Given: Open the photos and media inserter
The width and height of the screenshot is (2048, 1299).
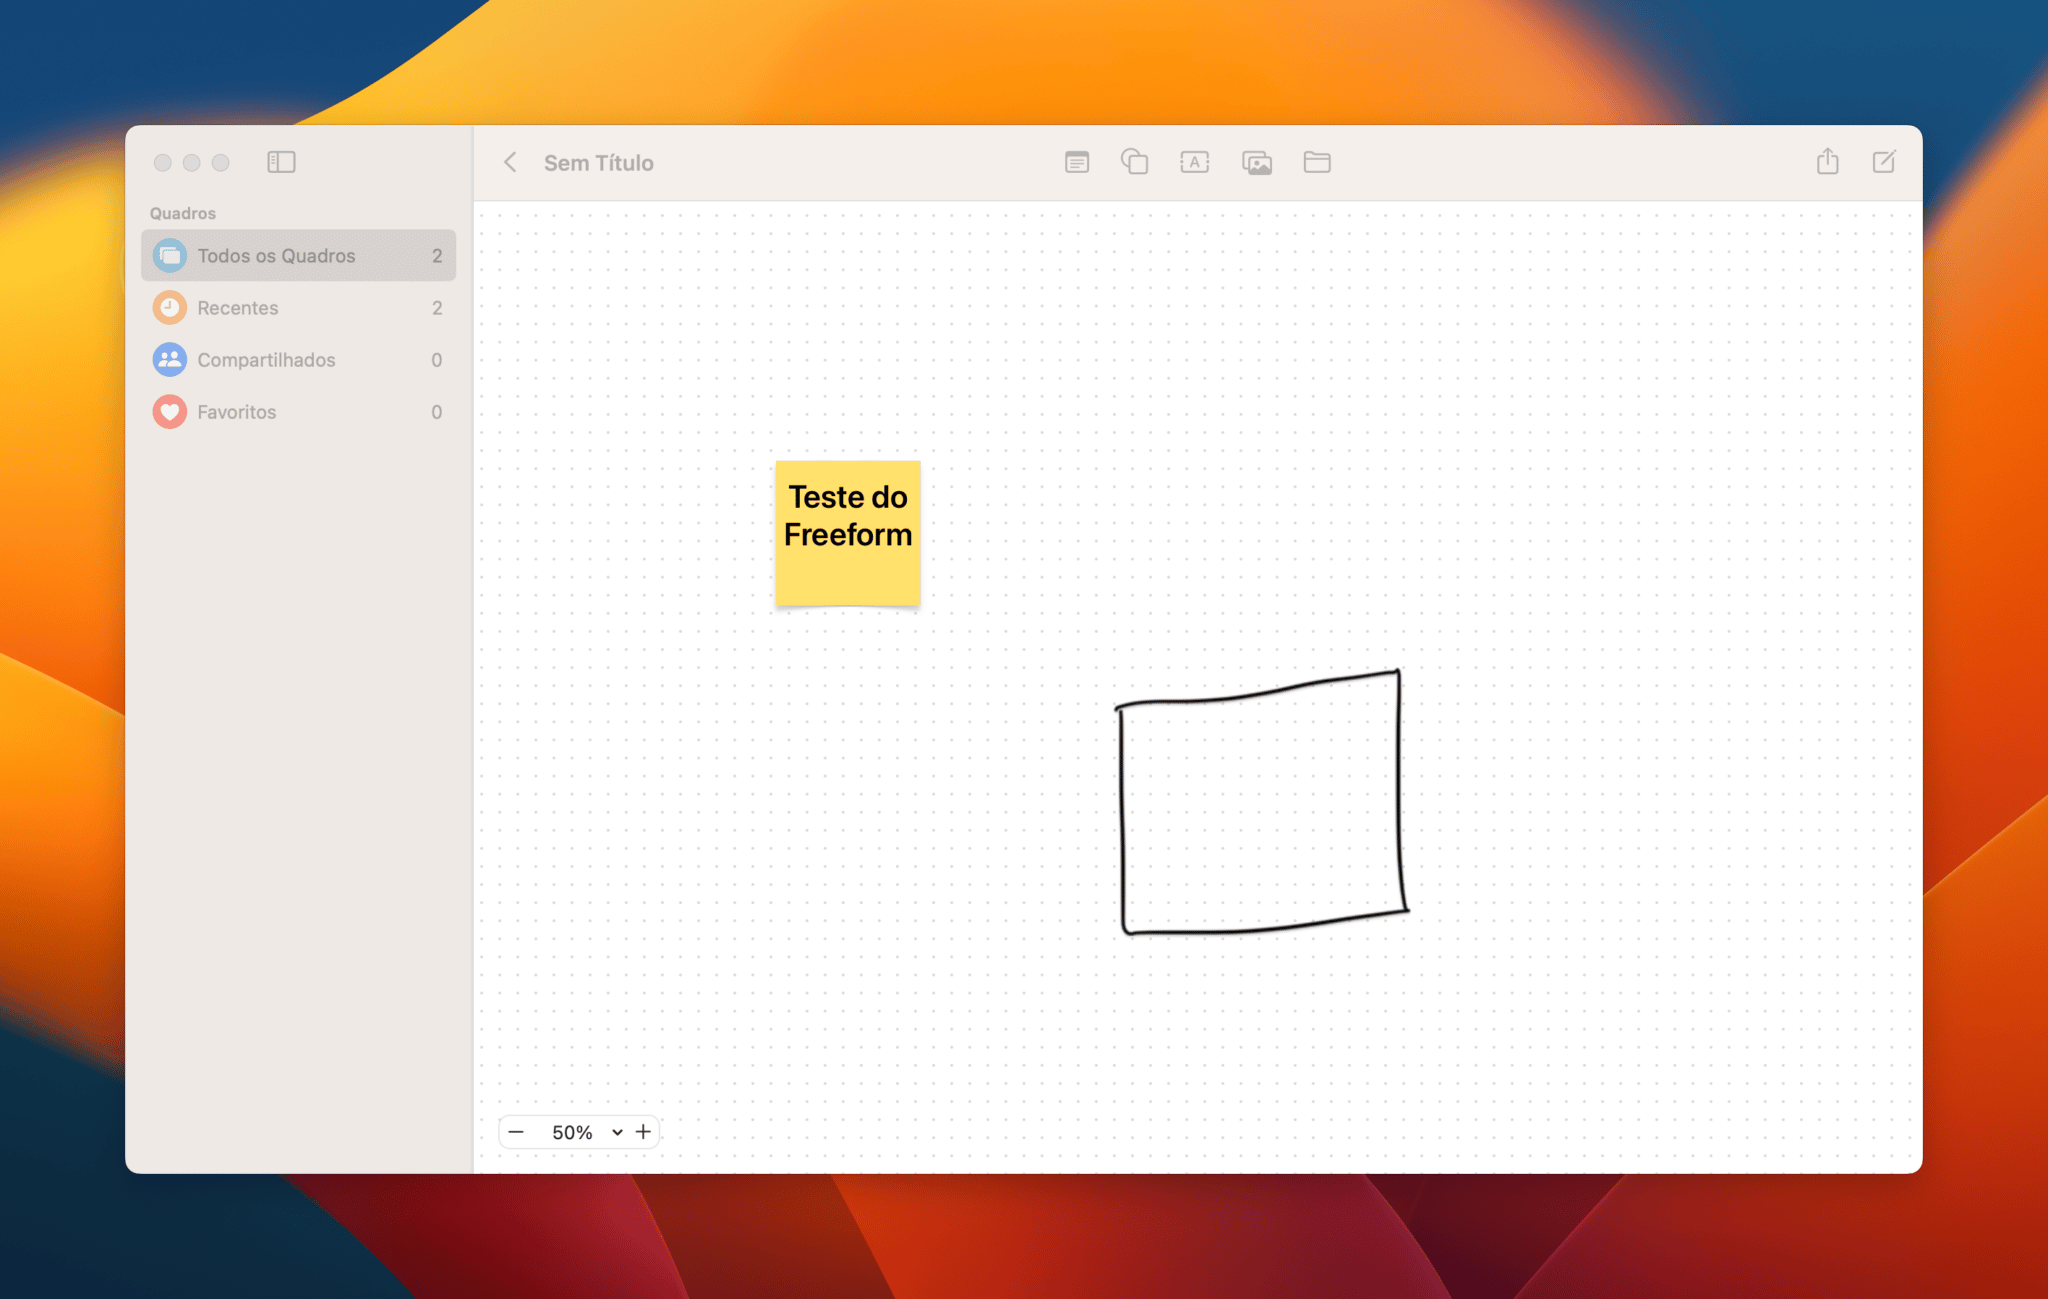Looking at the screenshot, I should click(x=1256, y=162).
